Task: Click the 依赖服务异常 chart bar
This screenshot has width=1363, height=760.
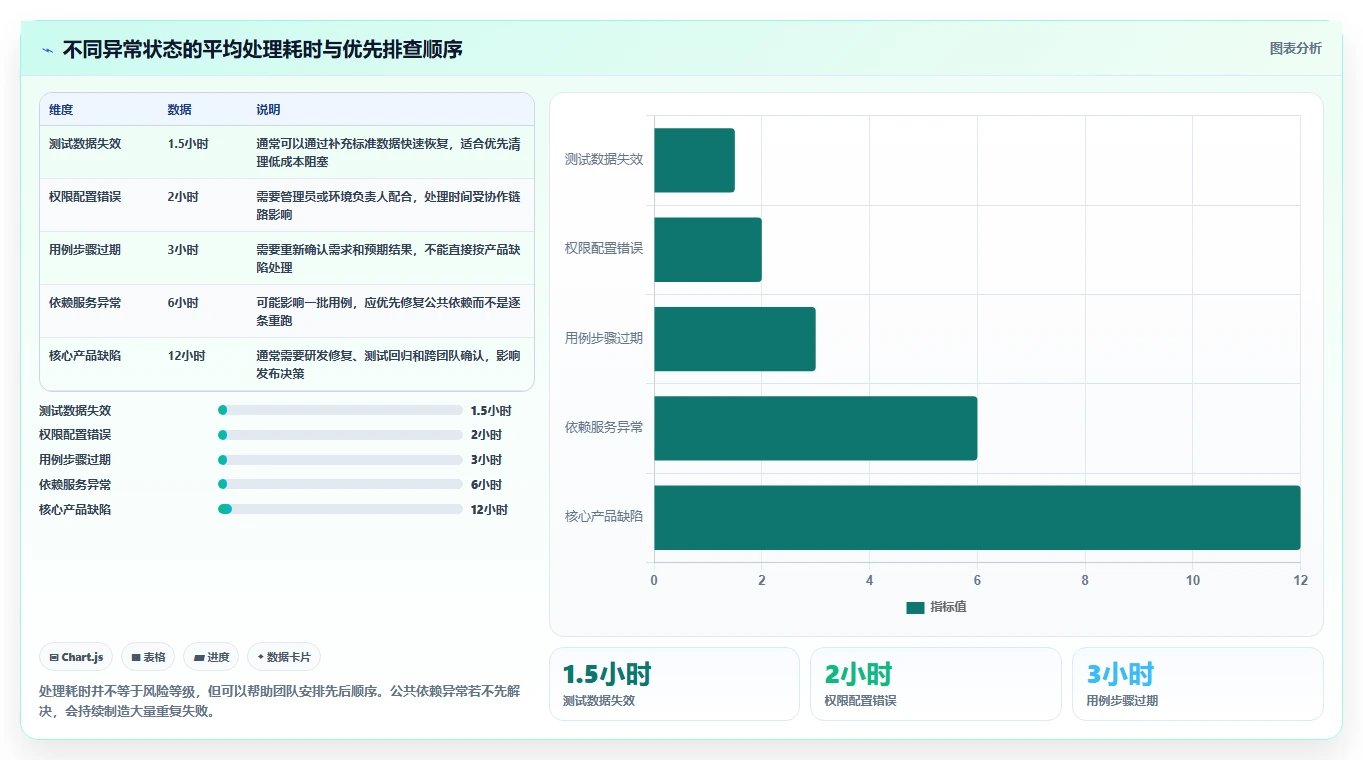Action: [815, 428]
